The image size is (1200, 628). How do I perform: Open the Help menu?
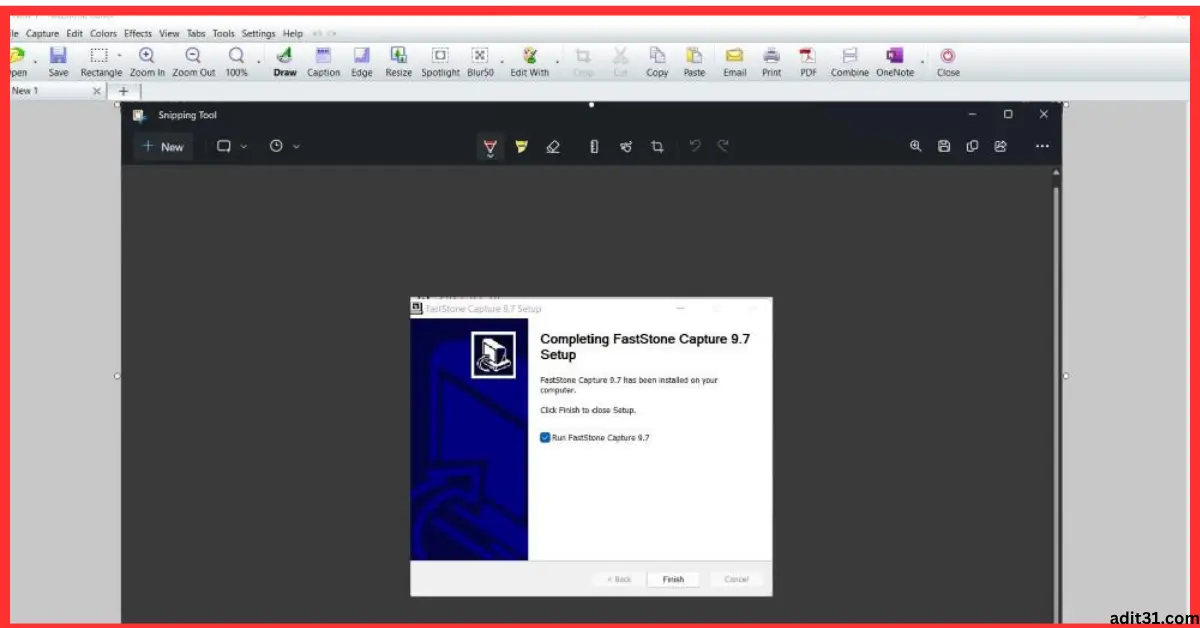point(292,34)
